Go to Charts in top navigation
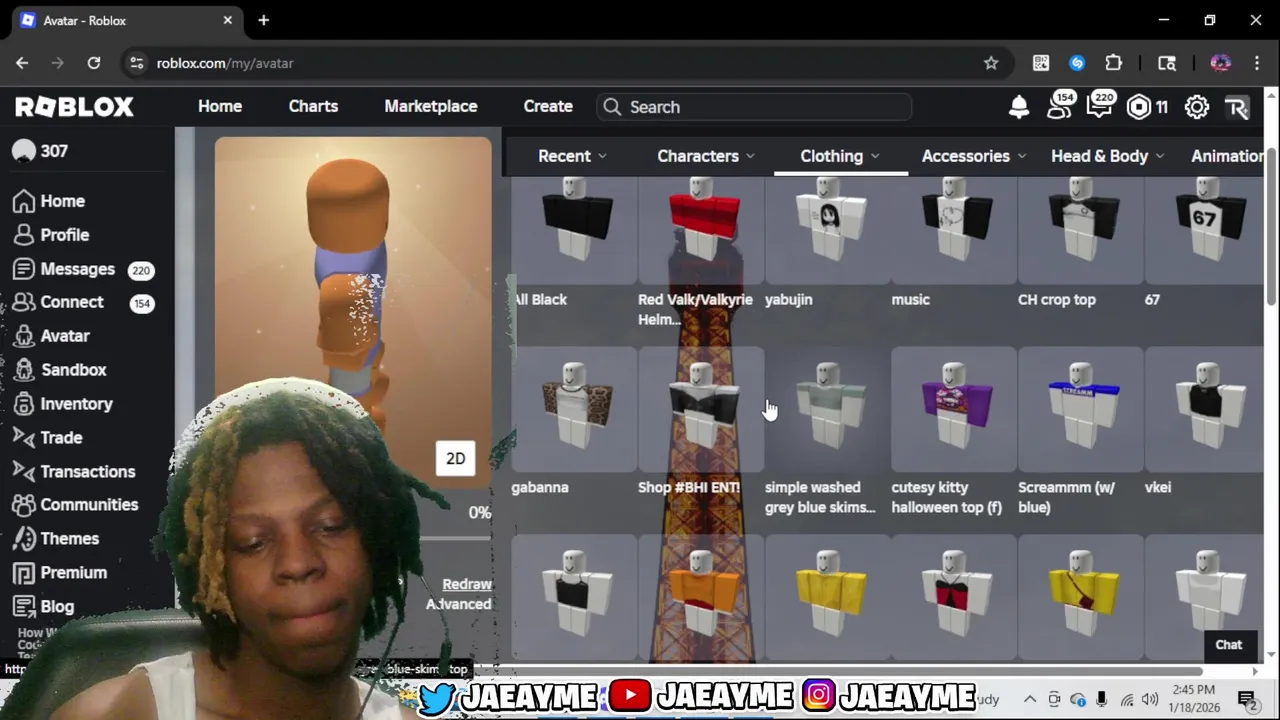The width and height of the screenshot is (1280, 720). (313, 106)
